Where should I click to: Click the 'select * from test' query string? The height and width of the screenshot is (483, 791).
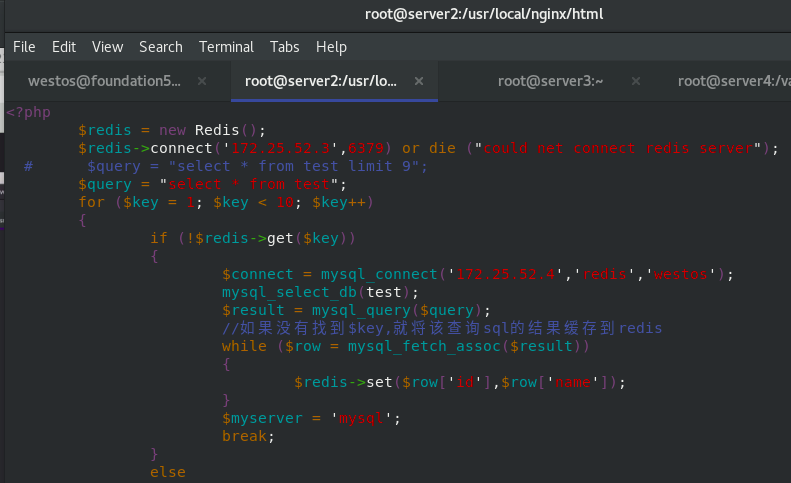[249, 184]
